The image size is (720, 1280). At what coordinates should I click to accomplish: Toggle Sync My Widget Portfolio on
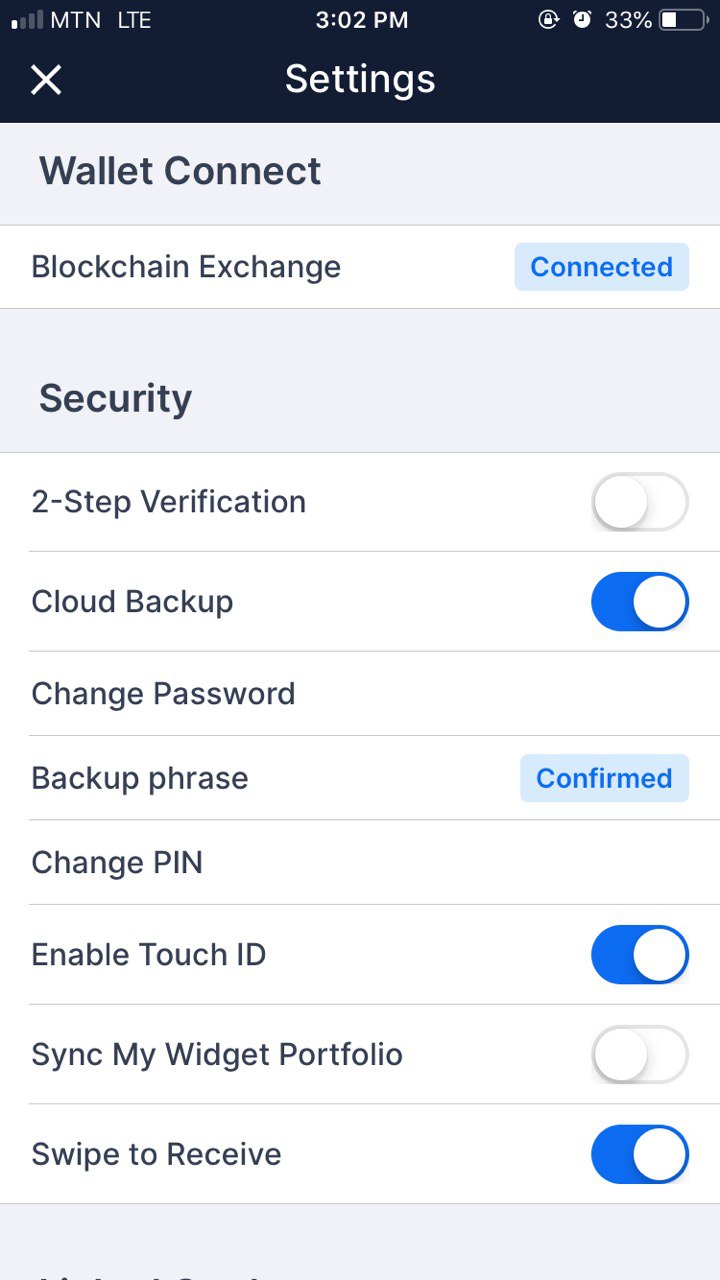point(639,1054)
